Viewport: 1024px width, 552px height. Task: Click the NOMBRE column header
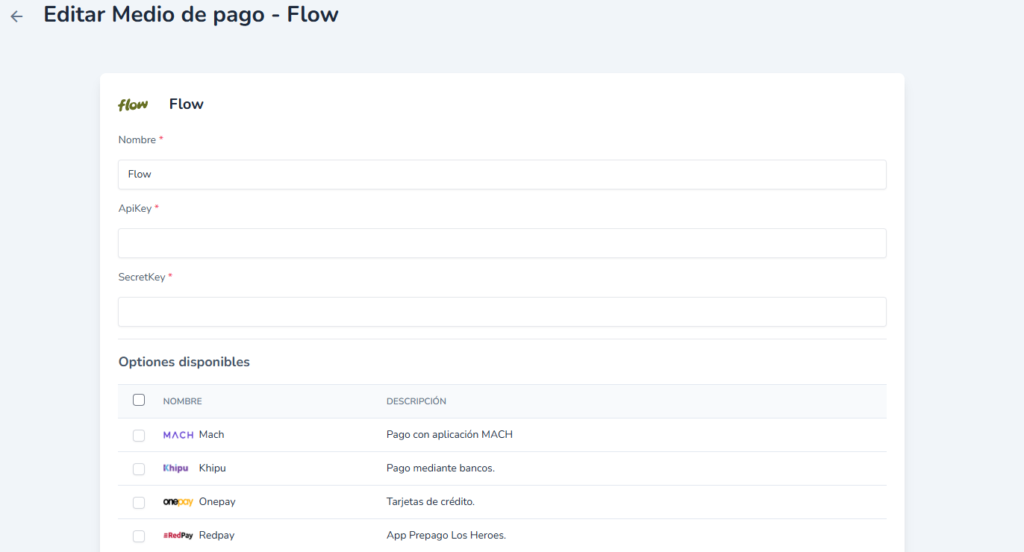tap(182, 401)
